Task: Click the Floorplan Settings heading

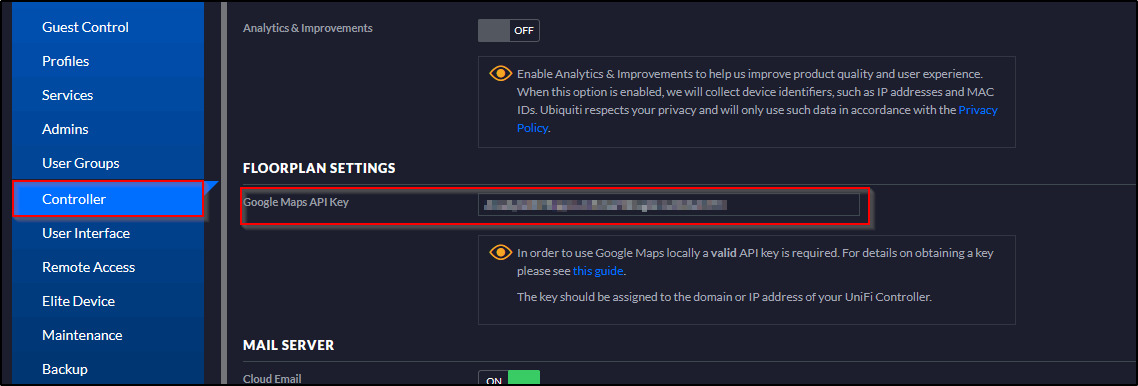Action: (319, 168)
